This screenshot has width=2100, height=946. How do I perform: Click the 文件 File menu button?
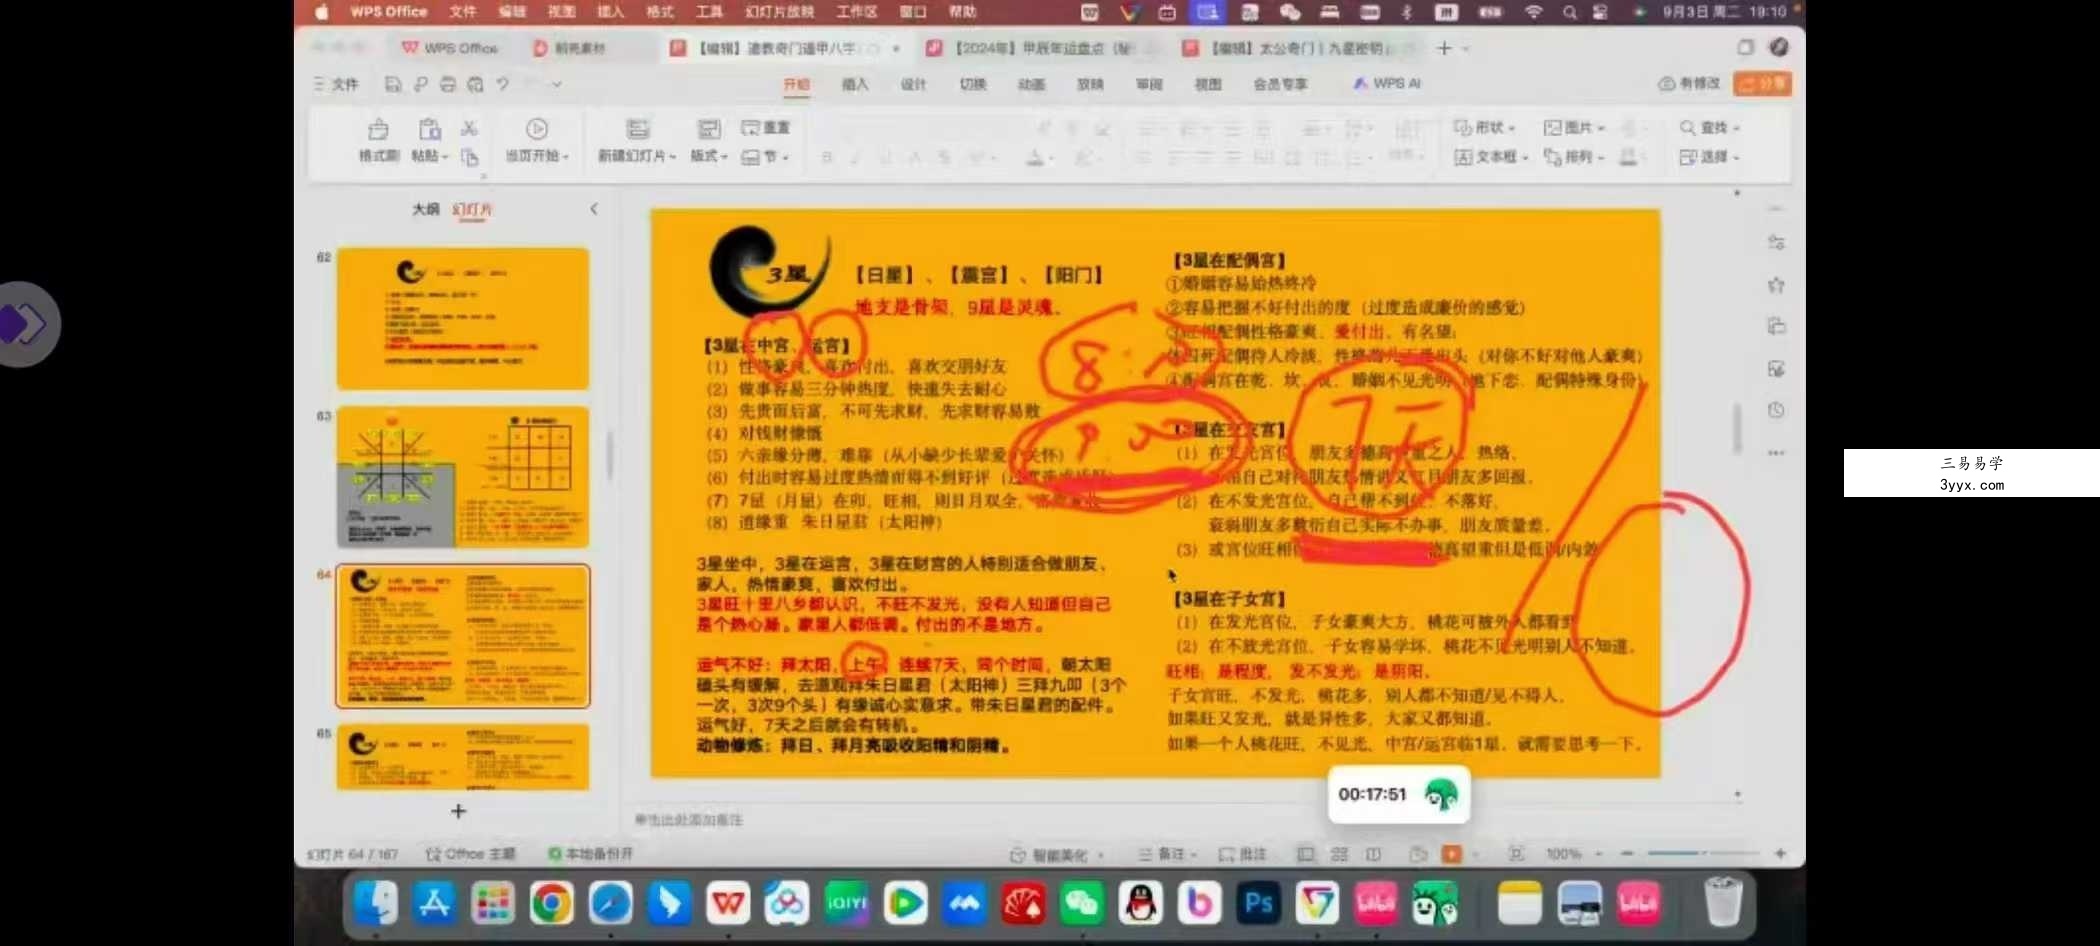(x=336, y=84)
